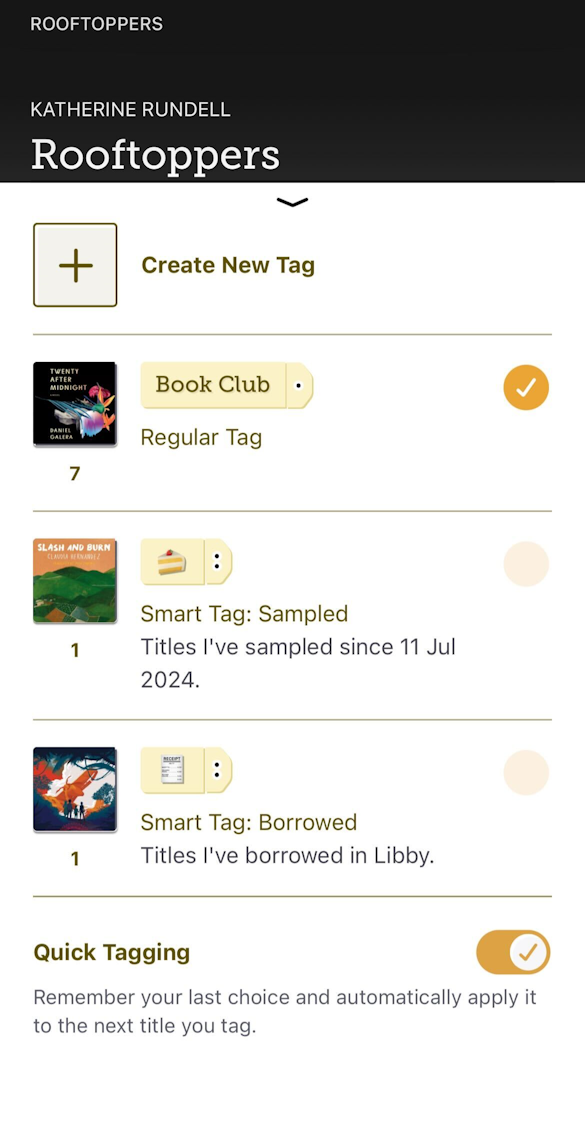Viewport: 585px width, 1145px height.
Task: Open Twenty After Midnight cover thumbnail
Action: pyautogui.click(x=74, y=404)
